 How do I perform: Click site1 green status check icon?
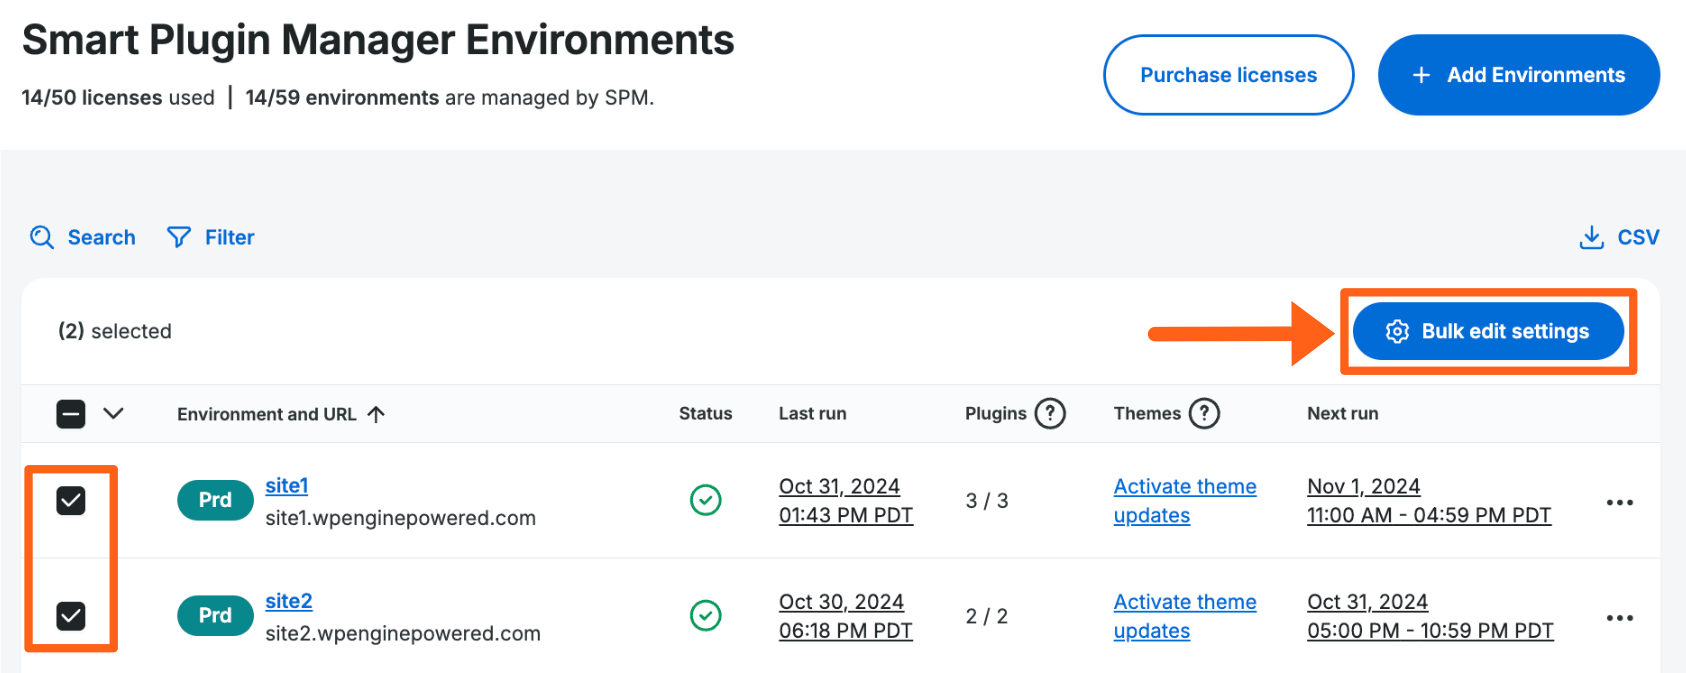pyautogui.click(x=706, y=500)
